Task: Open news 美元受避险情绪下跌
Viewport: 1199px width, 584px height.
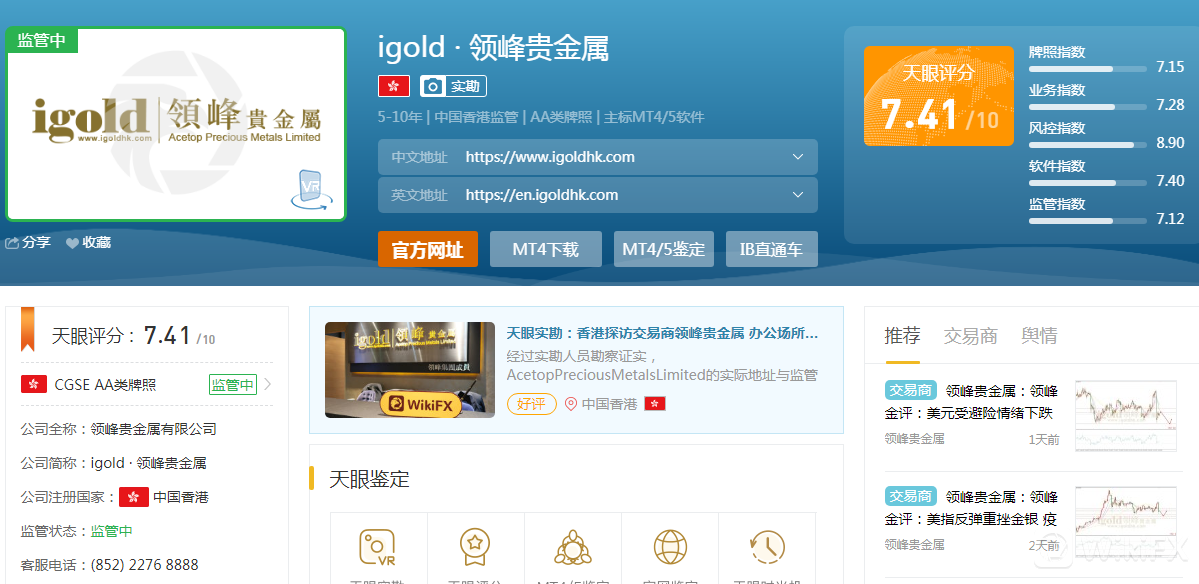Action: 972,402
